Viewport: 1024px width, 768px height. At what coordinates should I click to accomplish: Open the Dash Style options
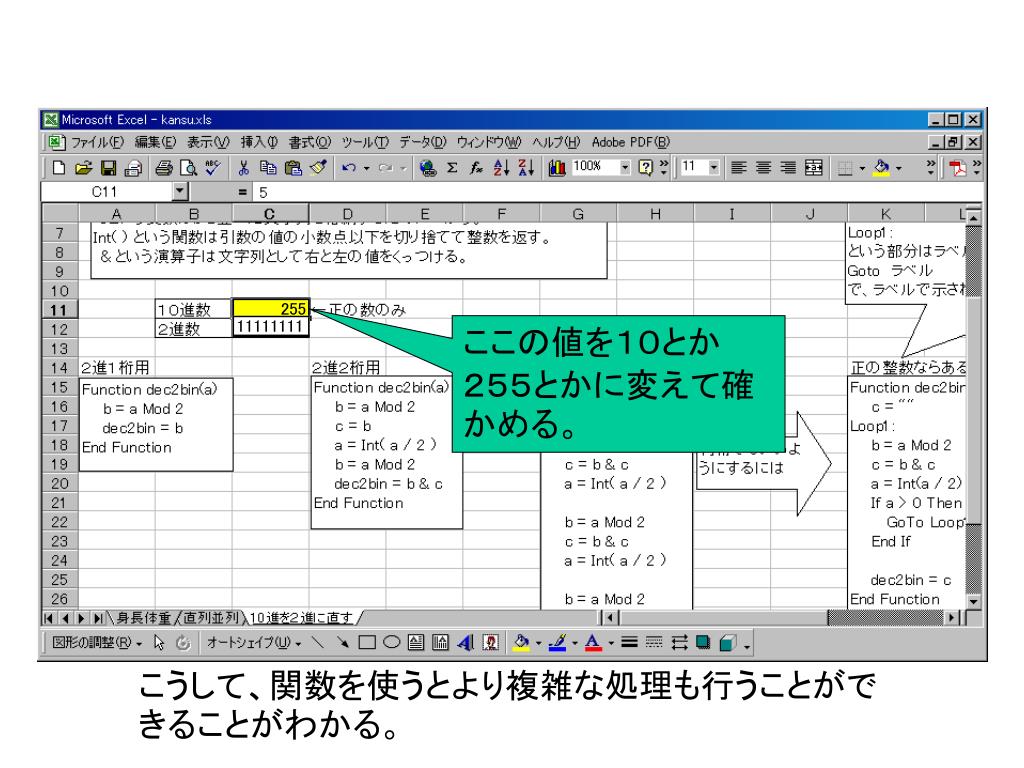click(x=654, y=643)
